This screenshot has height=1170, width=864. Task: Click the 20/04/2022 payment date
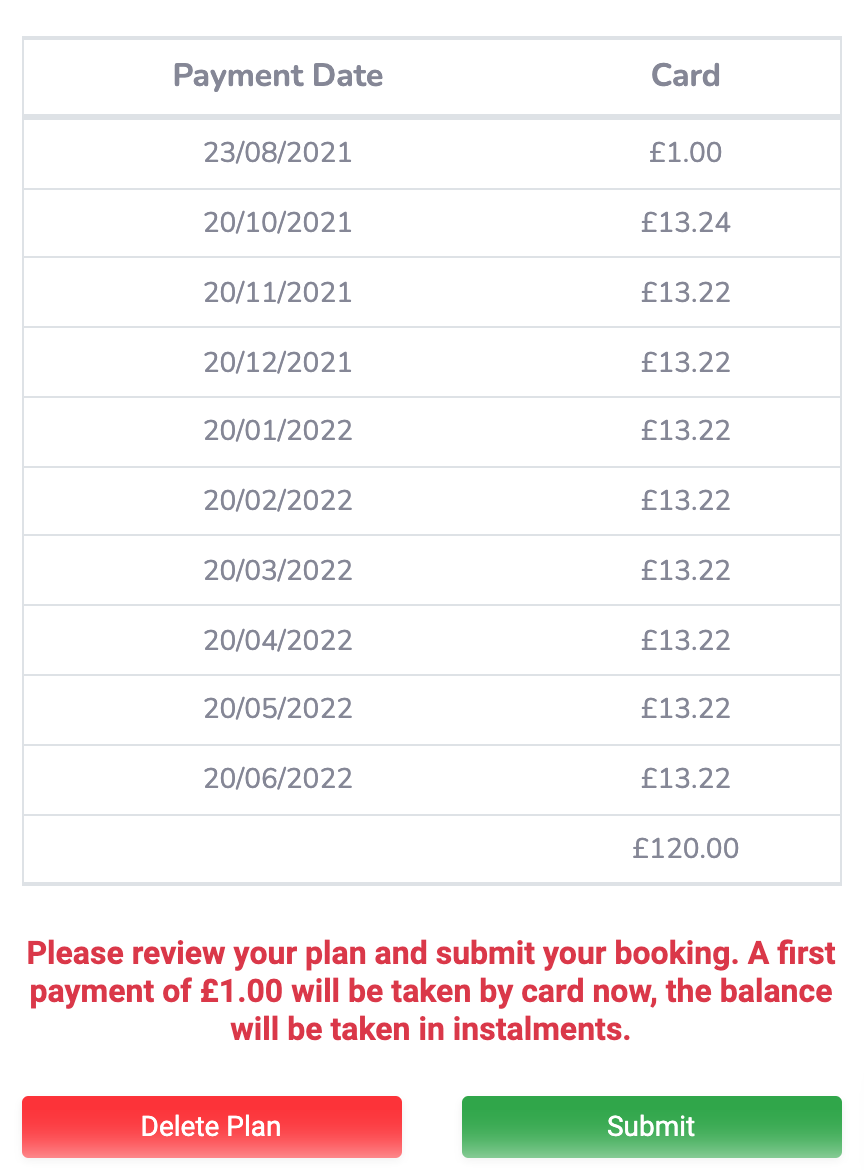click(x=278, y=640)
